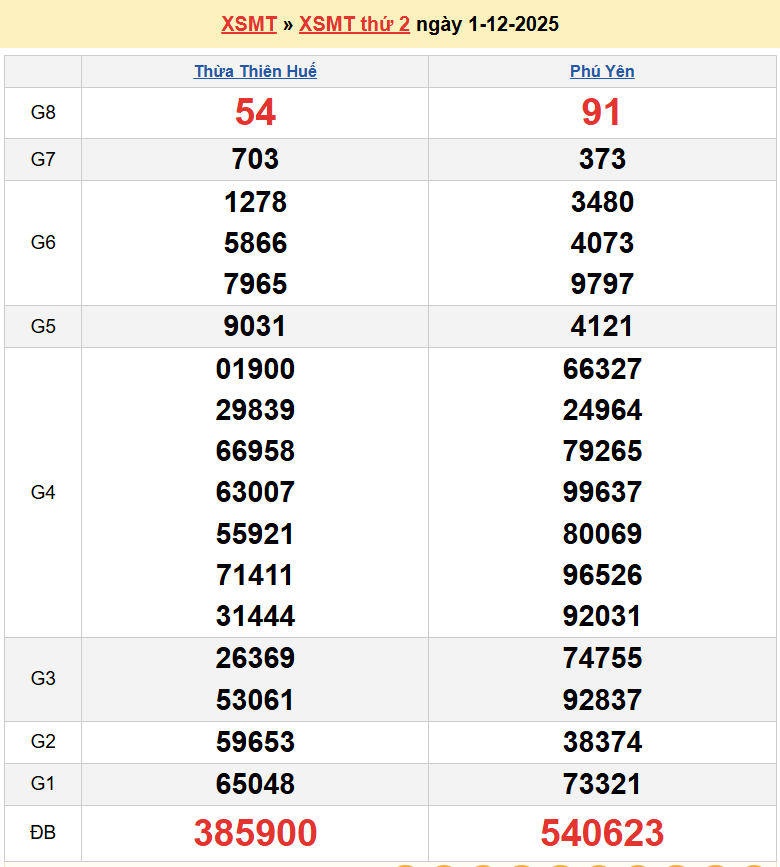Image resolution: width=780 pixels, height=867 pixels.
Task: Click the XSMT breadcrumb link
Action: click(x=248, y=24)
